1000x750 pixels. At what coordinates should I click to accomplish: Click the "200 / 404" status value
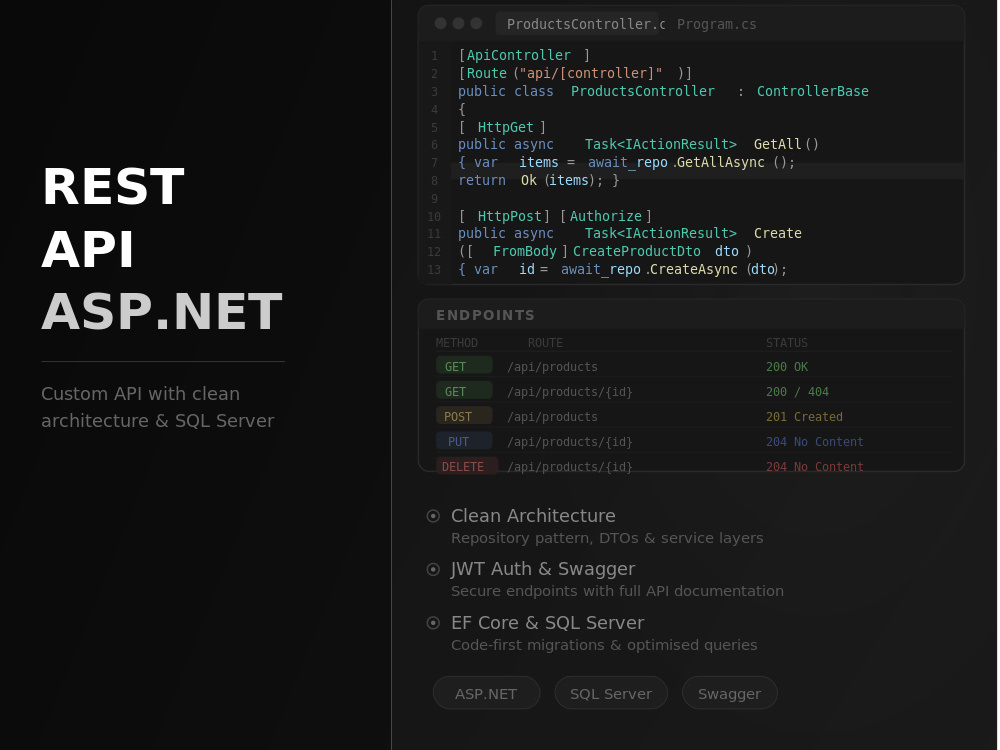797,392
